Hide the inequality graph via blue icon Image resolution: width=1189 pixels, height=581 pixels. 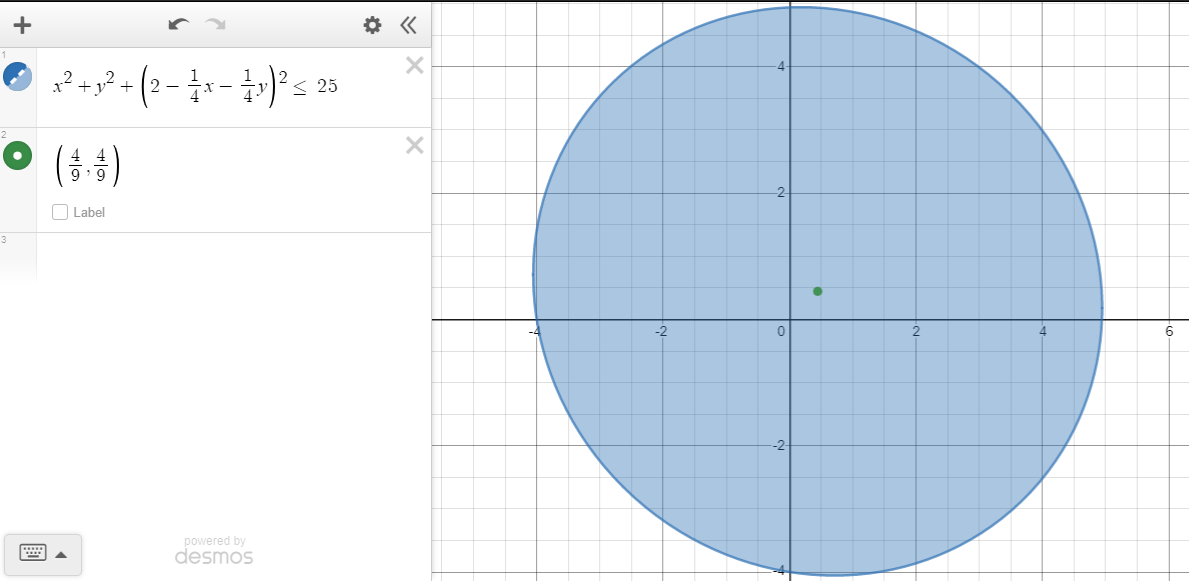pyautogui.click(x=18, y=76)
